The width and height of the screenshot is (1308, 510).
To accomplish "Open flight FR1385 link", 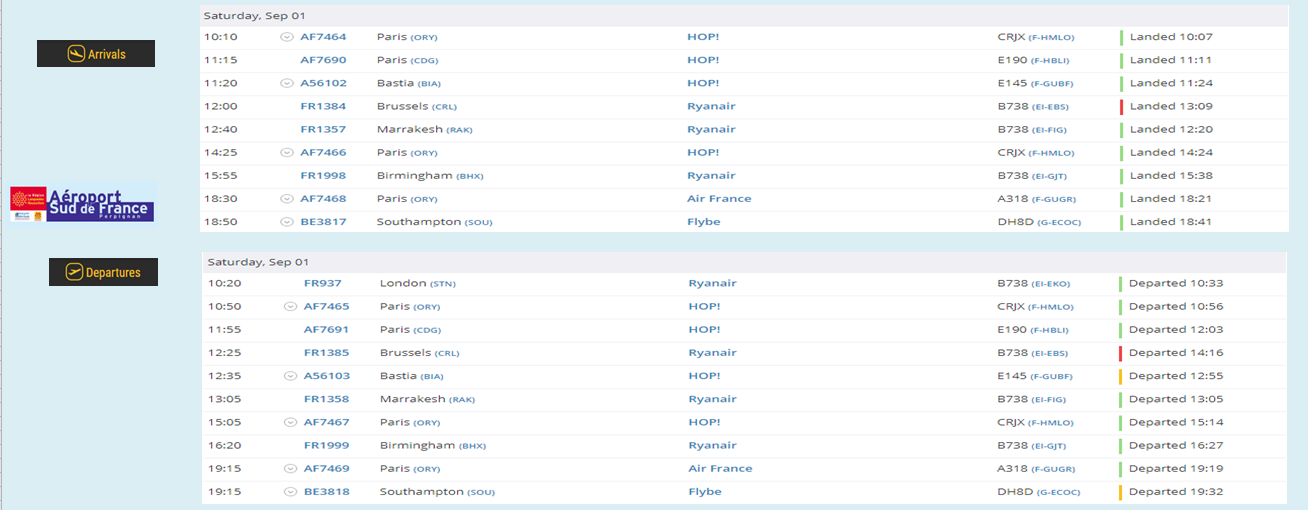I will click(326, 352).
